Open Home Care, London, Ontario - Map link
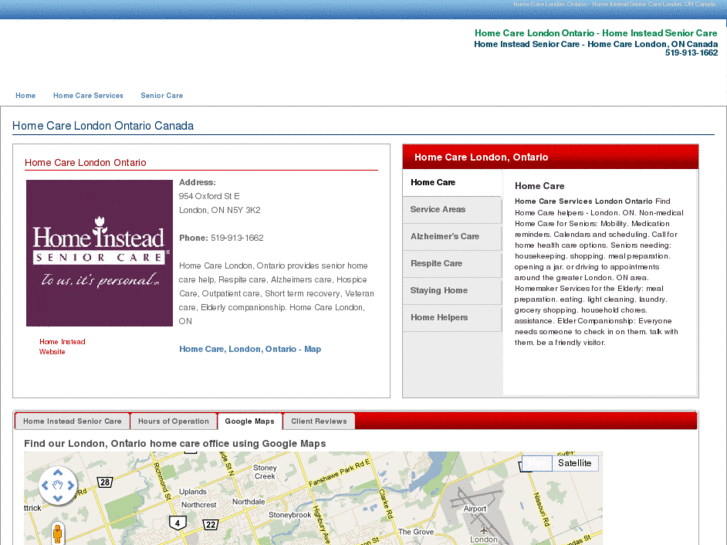This screenshot has width=727, height=545. coord(250,349)
